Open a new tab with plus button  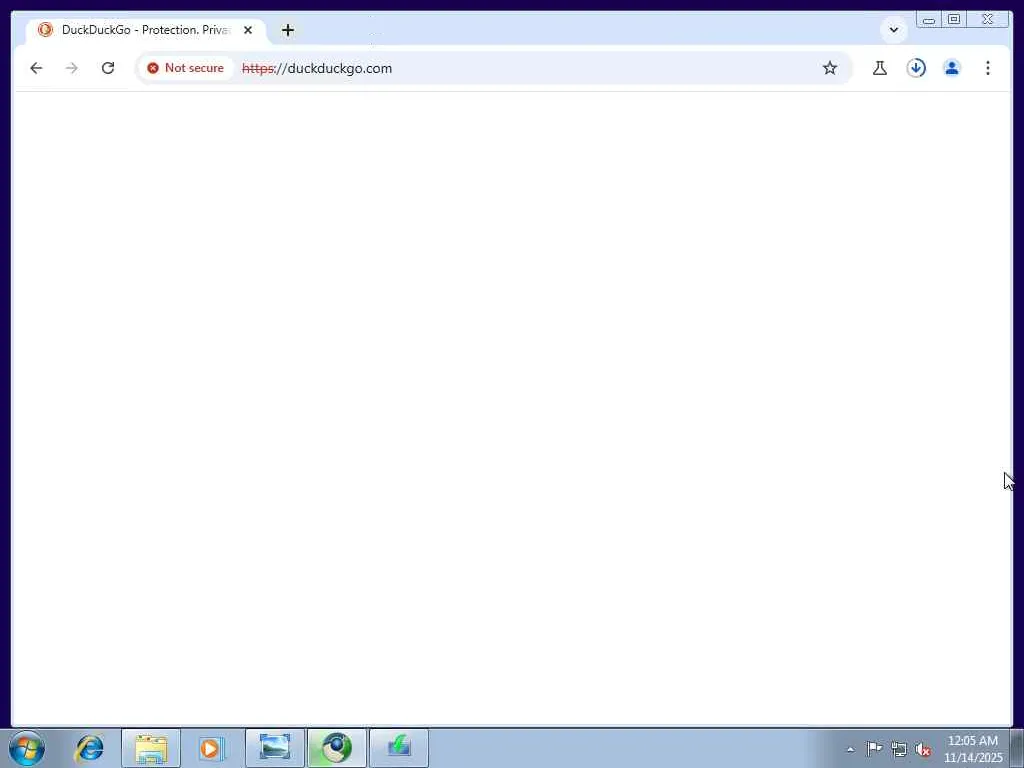[x=288, y=30]
